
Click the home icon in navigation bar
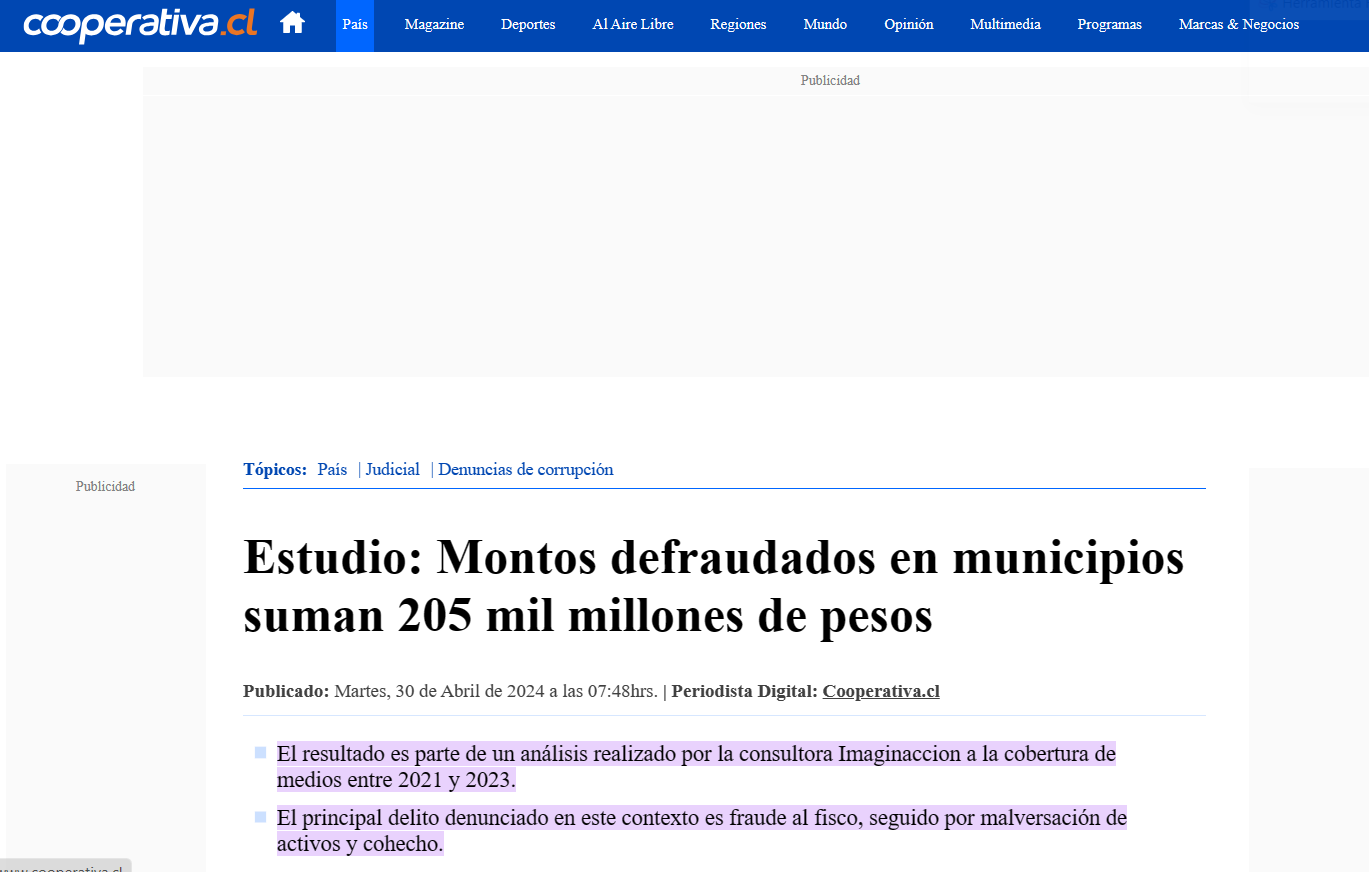click(292, 23)
